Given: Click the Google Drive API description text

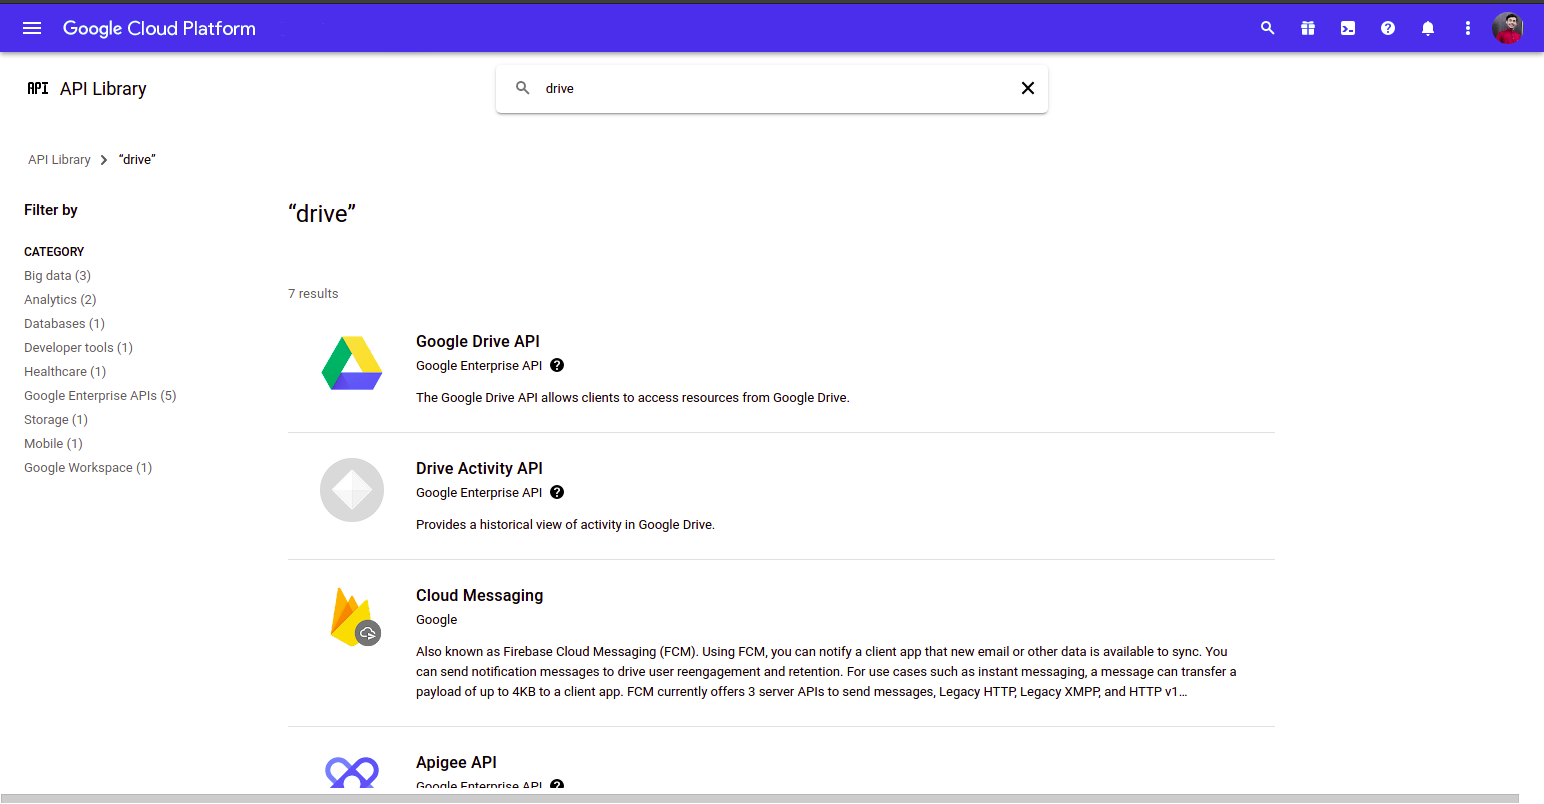Looking at the screenshot, I should coord(633,397).
